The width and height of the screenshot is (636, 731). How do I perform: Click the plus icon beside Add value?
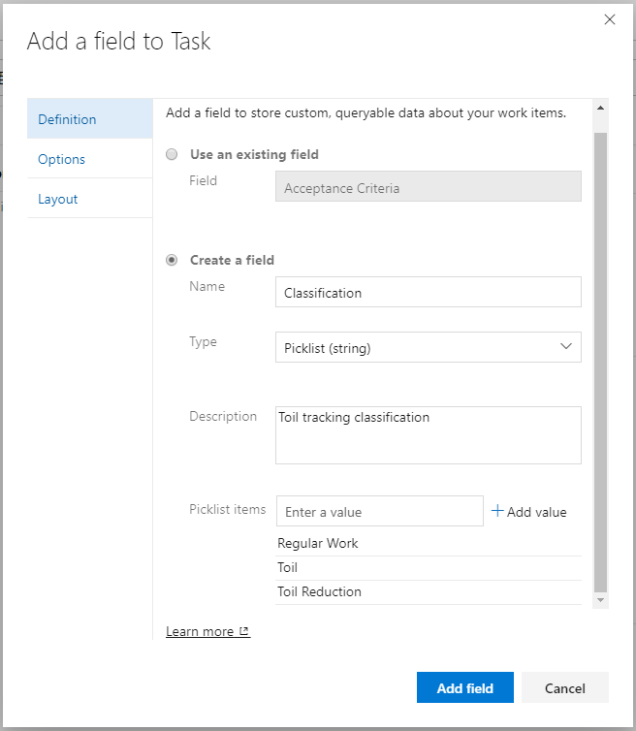pos(497,511)
